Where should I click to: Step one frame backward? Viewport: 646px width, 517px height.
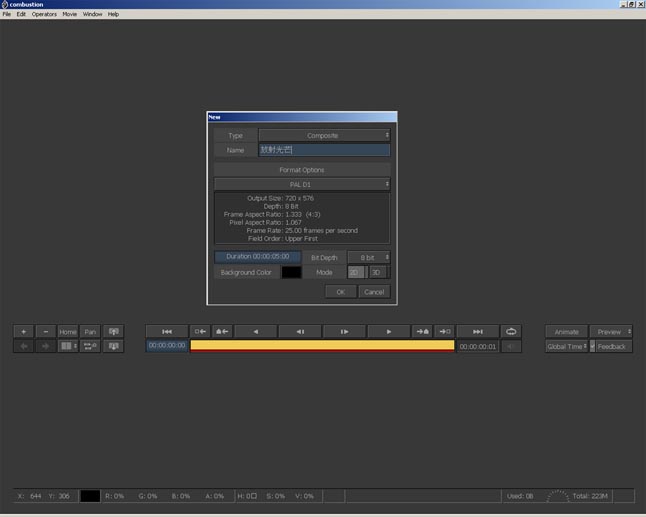click(300, 332)
